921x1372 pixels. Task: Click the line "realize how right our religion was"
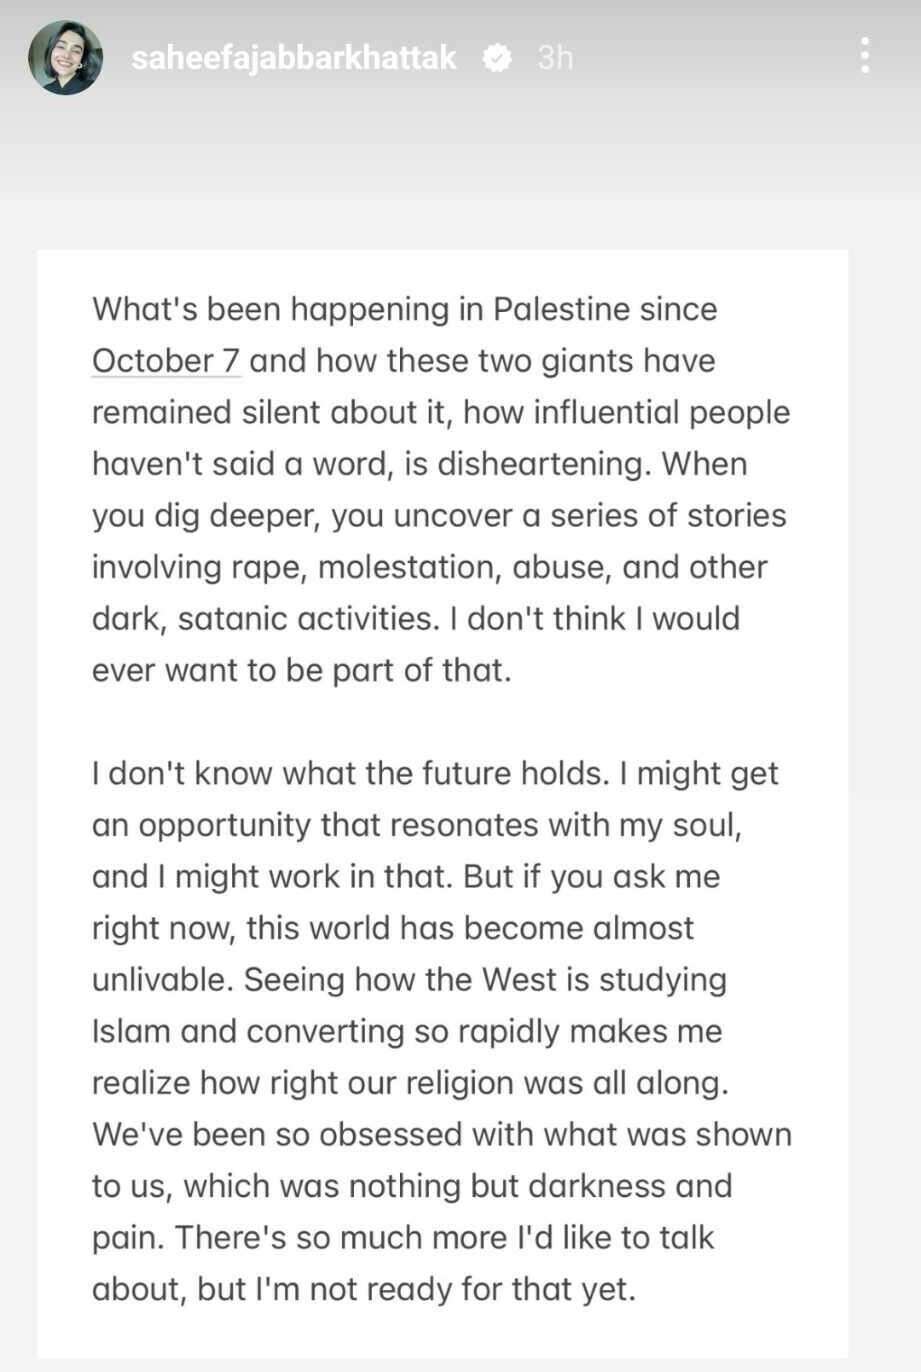(x=409, y=1083)
